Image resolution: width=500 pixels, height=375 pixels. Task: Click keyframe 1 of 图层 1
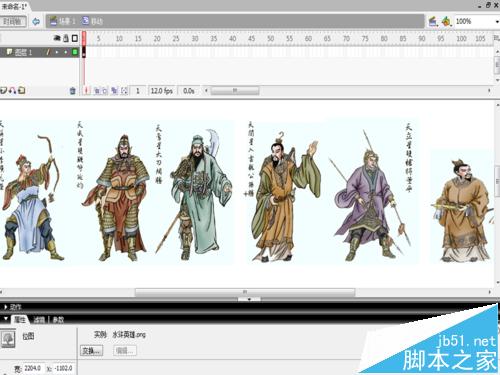(x=84, y=52)
